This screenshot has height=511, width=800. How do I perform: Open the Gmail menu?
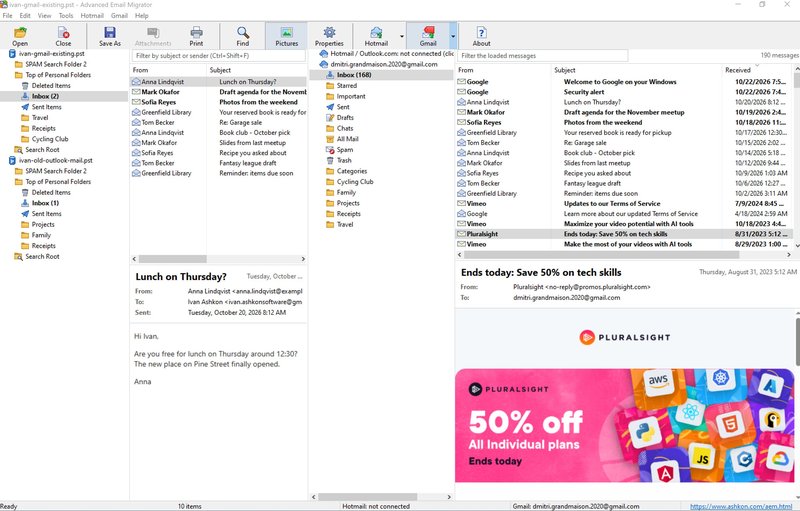tap(119, 16)
